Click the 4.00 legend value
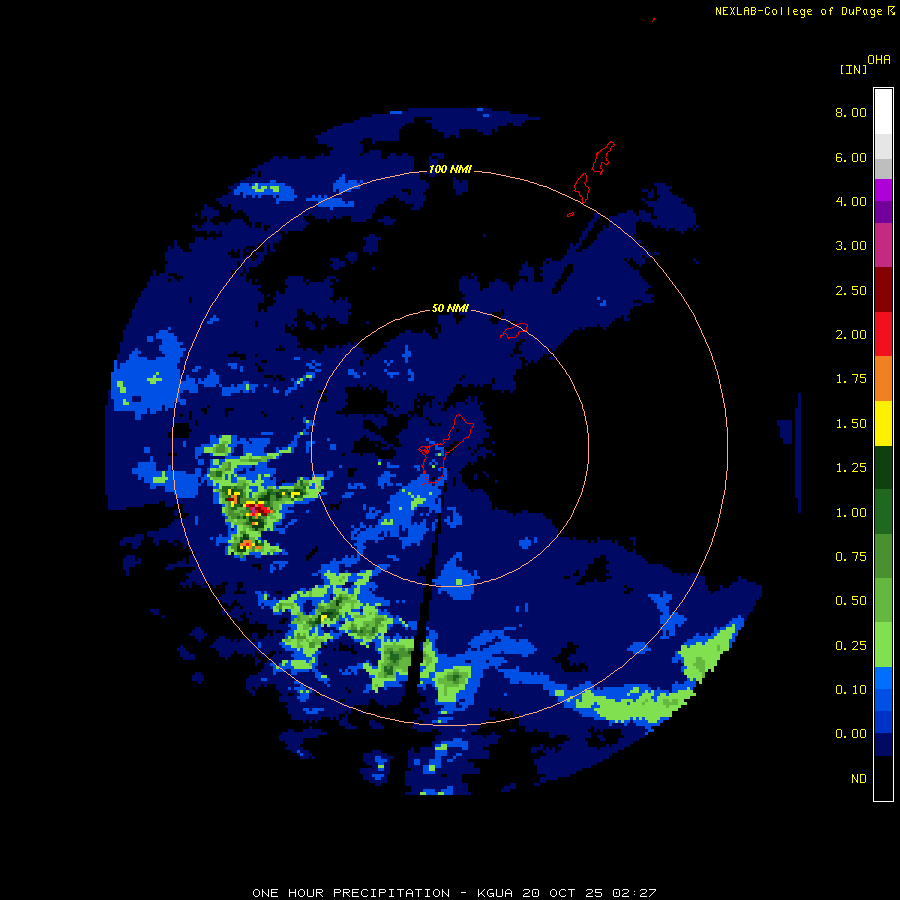 click(x=851, y=201)
